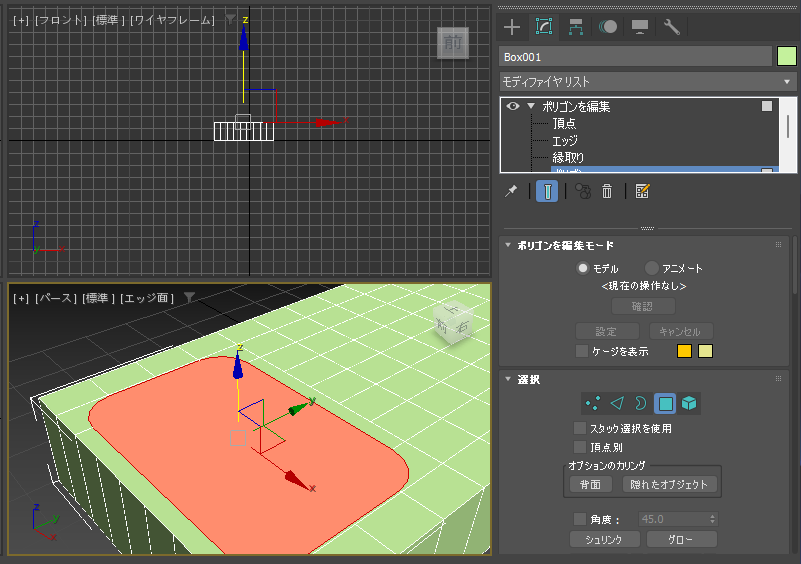Enable スタック選択を使用 checkbox
801x564 pixels.
[x=580, y=428]
